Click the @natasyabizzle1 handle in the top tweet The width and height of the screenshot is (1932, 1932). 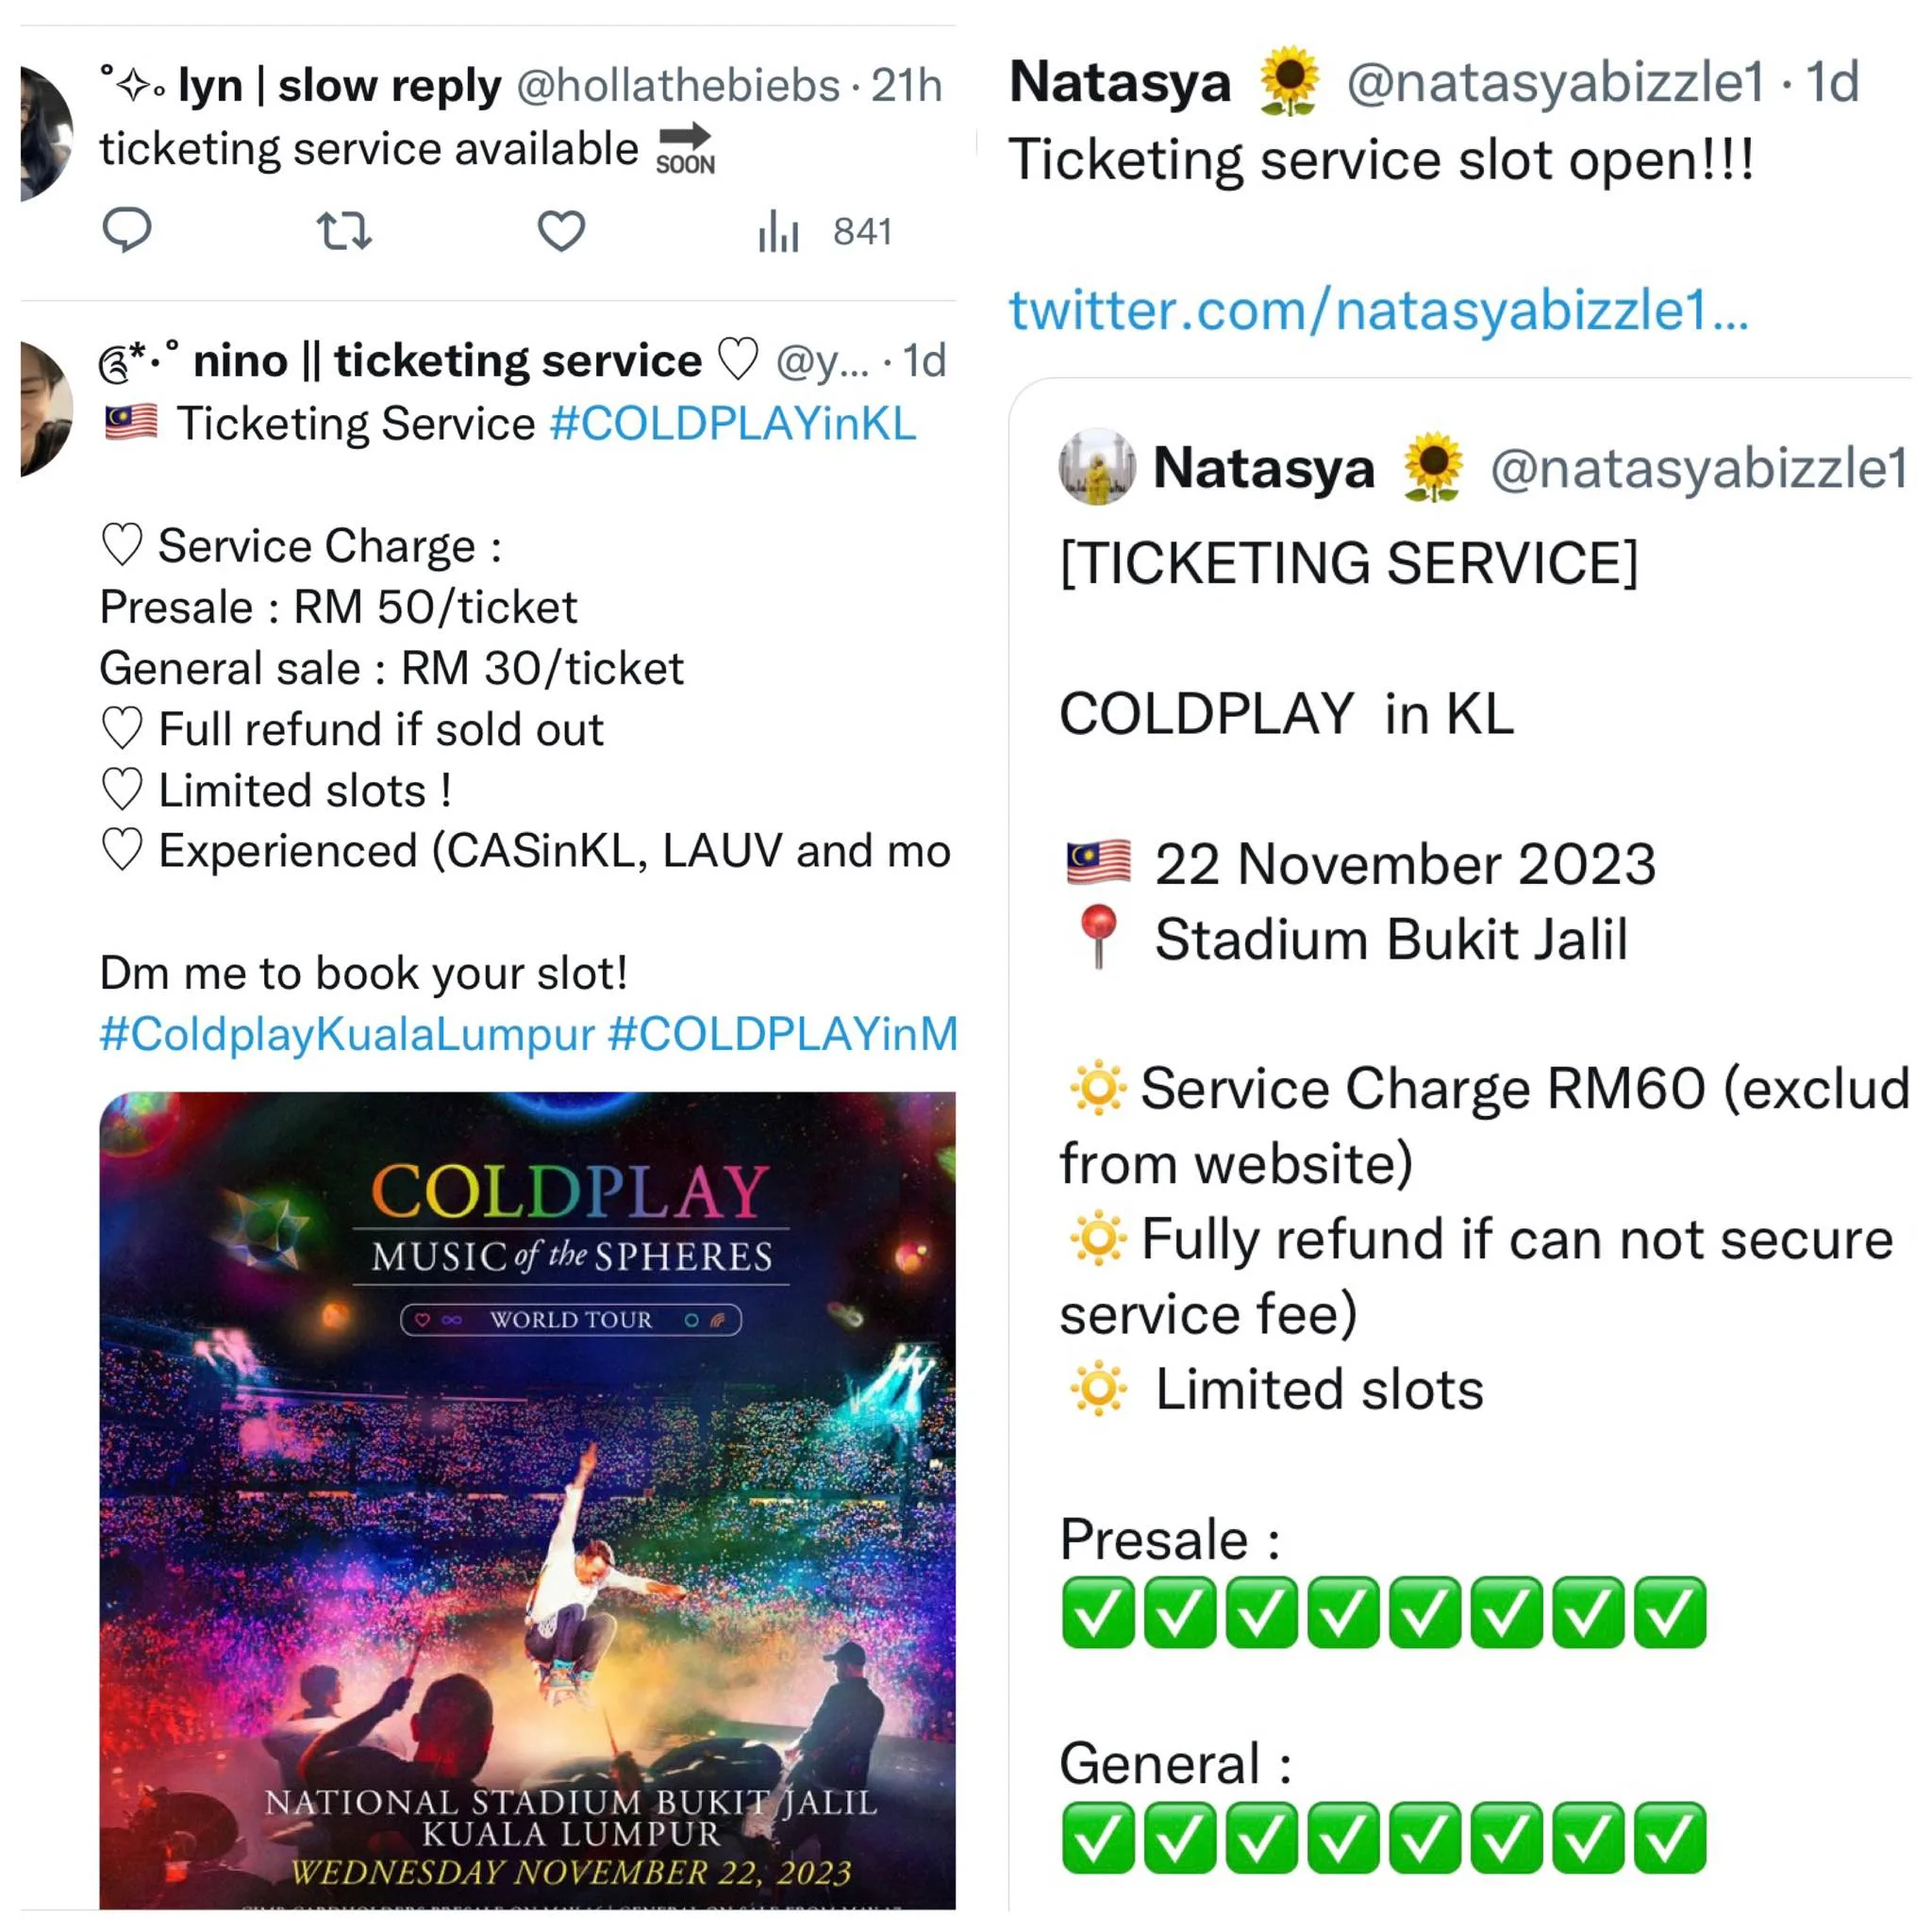point(1556,82)
